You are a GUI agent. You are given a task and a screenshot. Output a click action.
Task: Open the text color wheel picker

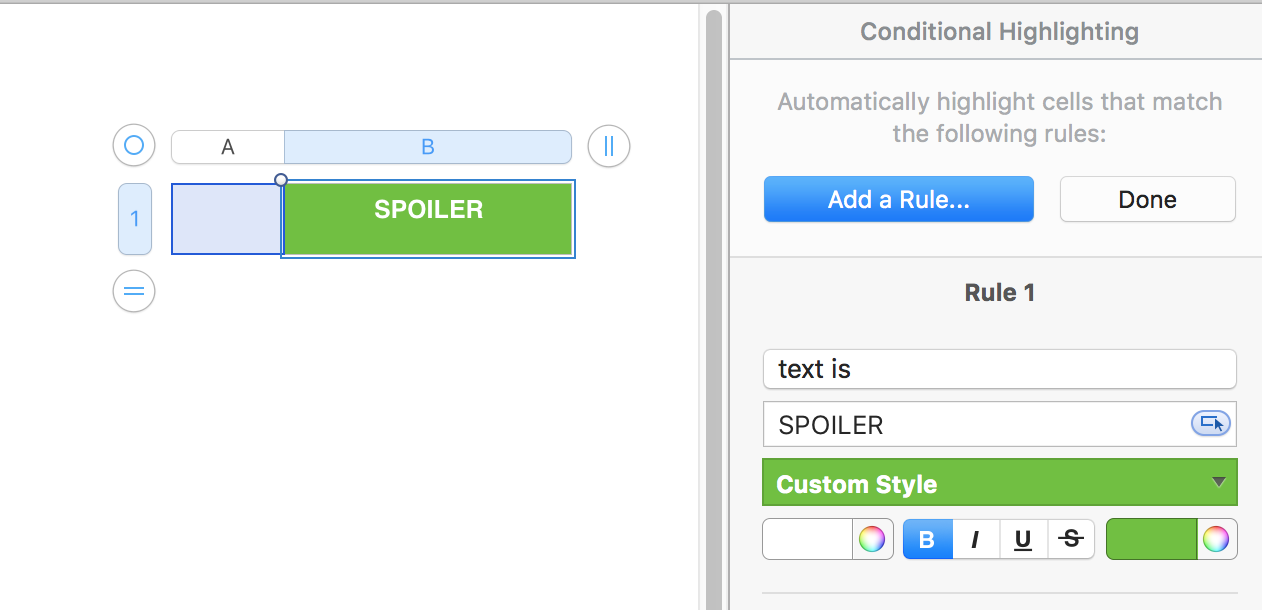(x=871, y=540)
